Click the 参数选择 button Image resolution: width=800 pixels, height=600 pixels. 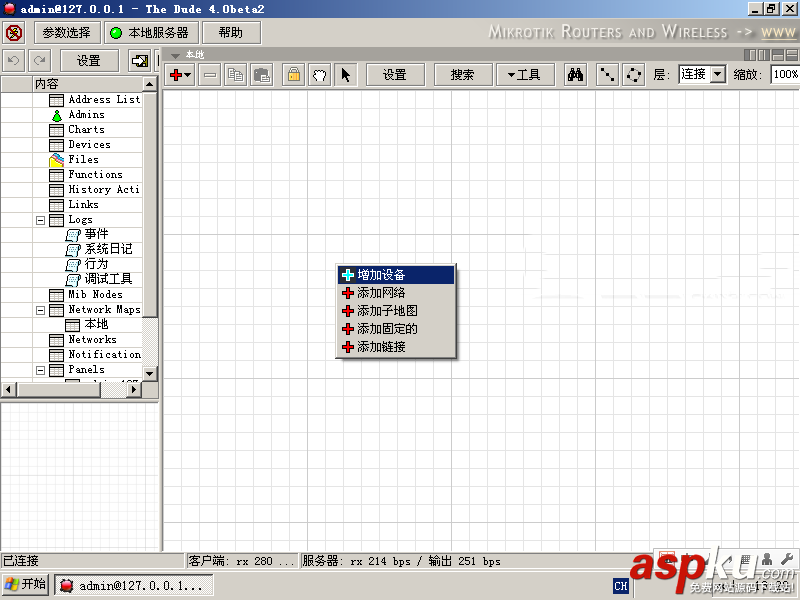pos(67,33)
